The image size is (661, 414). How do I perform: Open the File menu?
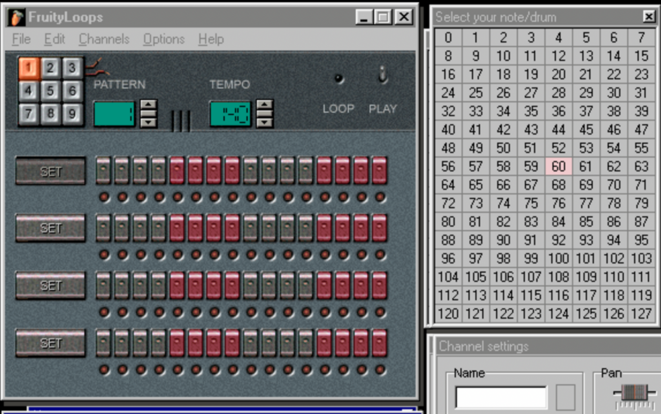click(x=21, y=39)
